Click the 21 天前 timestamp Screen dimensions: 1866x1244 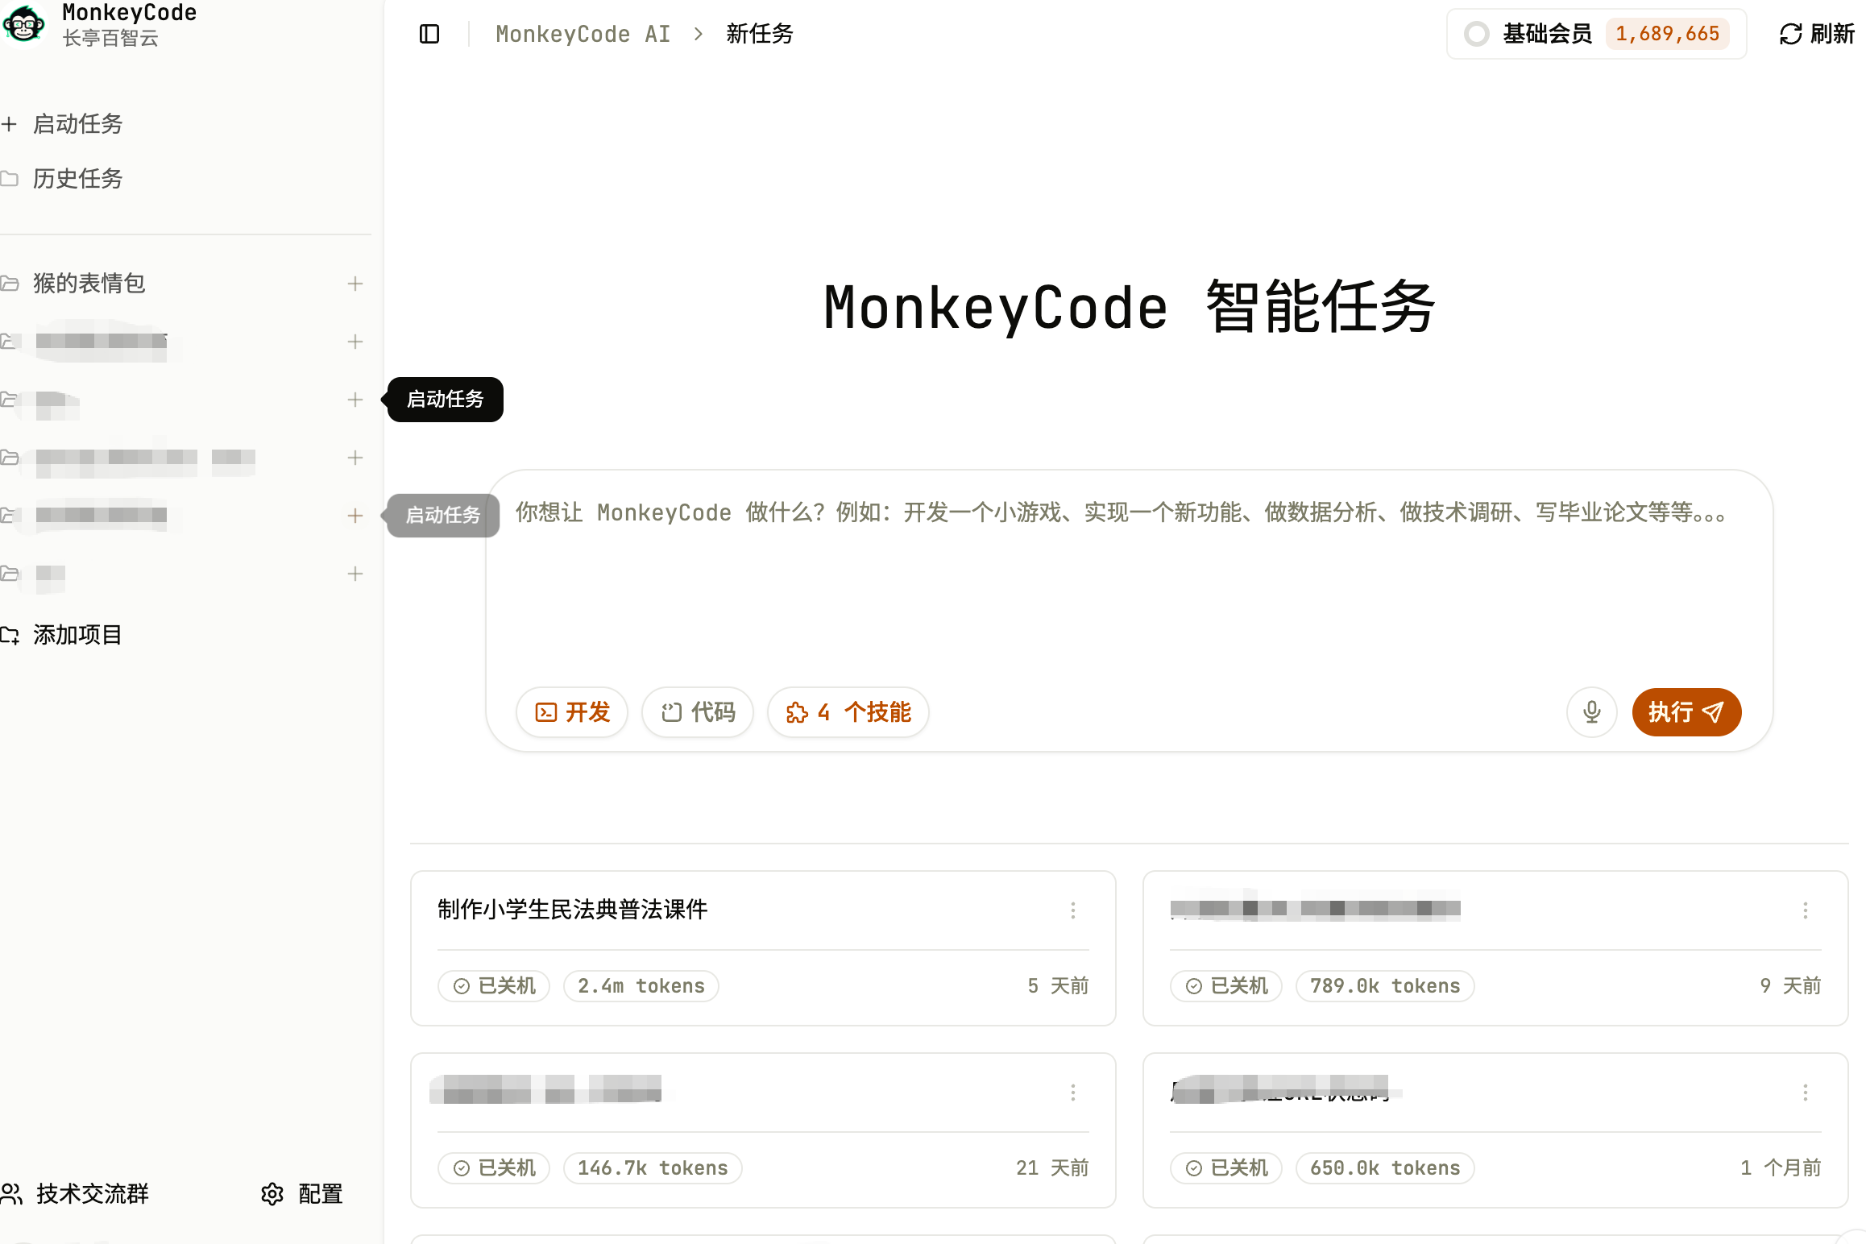point(1052,1168)
